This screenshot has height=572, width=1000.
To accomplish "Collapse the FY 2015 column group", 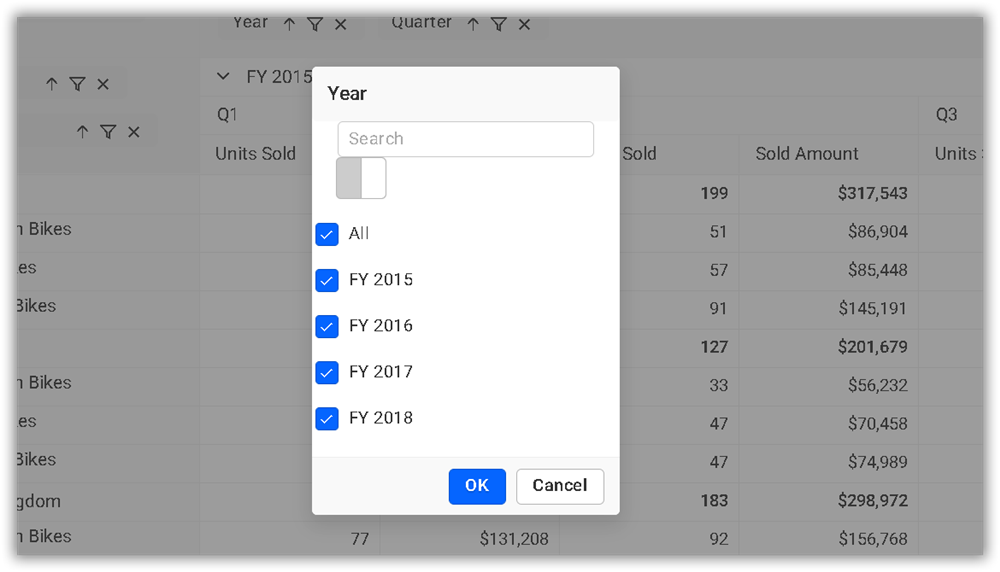I will click(224, 77).
